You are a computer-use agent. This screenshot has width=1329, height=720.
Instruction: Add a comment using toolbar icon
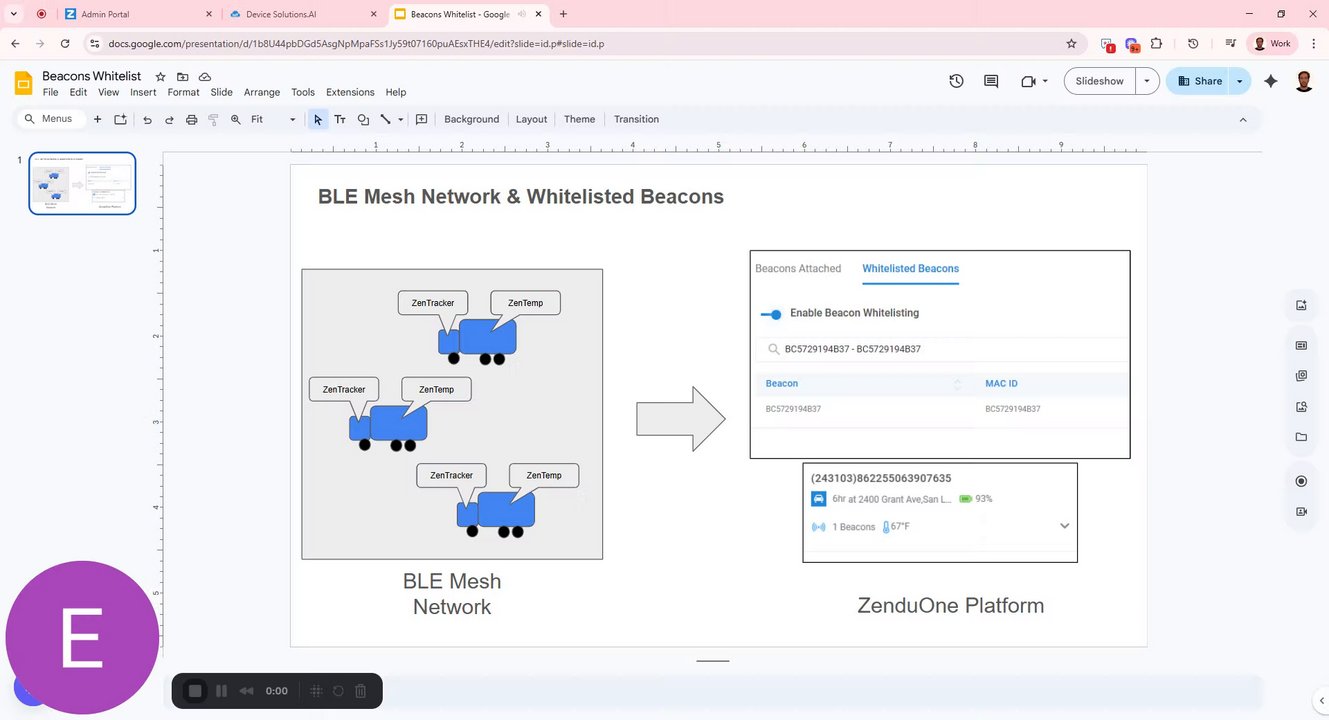tap(422, 119)
